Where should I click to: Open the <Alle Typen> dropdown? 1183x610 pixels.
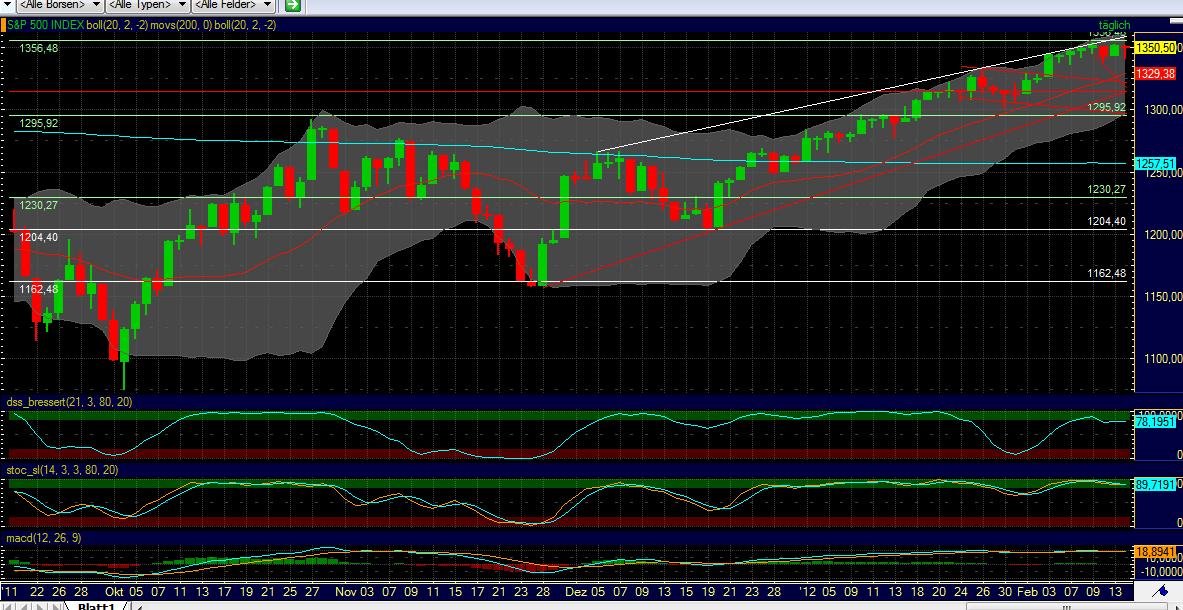pyautogui.click(x=145, y=5)
